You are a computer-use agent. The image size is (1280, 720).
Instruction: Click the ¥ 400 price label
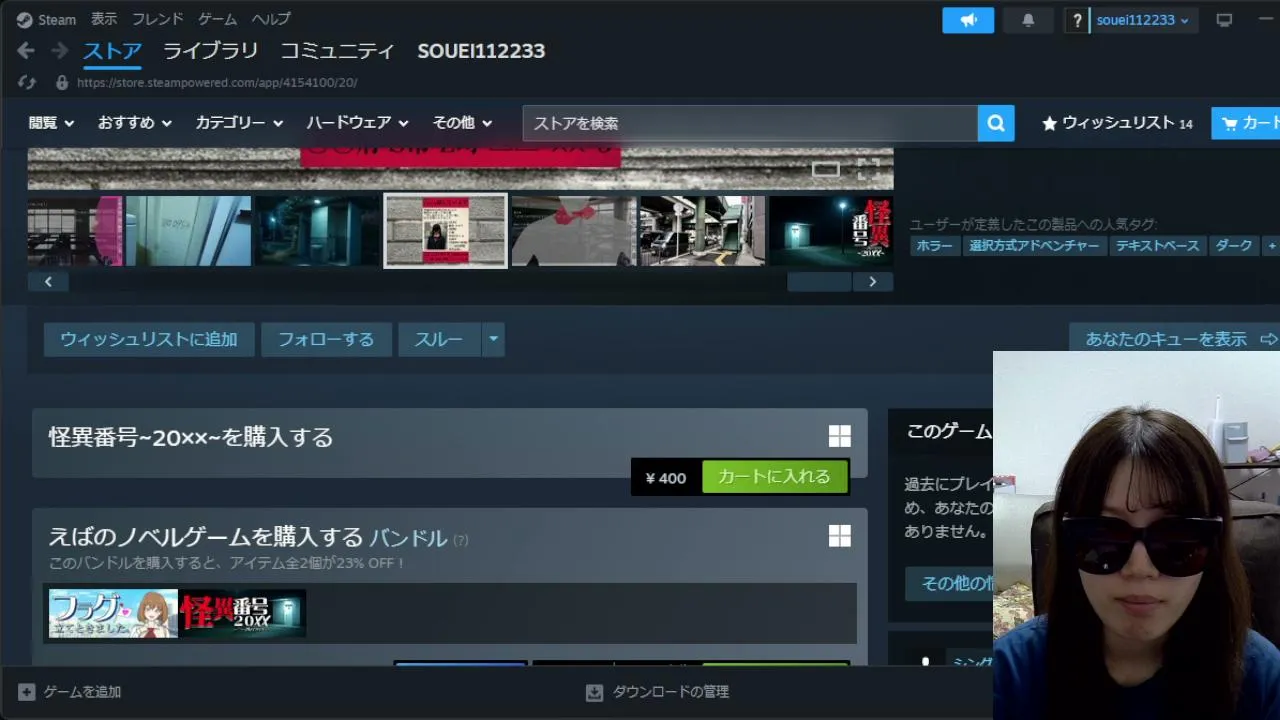(666, 478)
